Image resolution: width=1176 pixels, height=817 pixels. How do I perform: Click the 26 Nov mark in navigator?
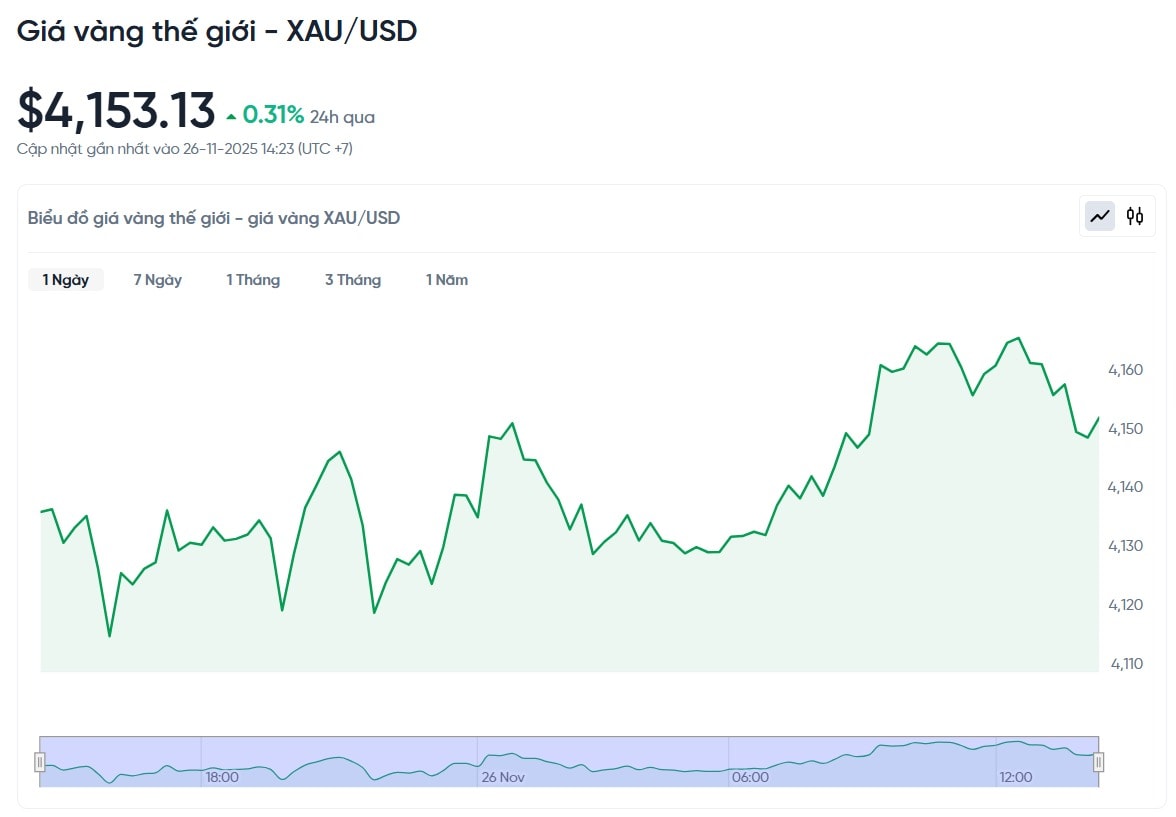coord(503,777)
